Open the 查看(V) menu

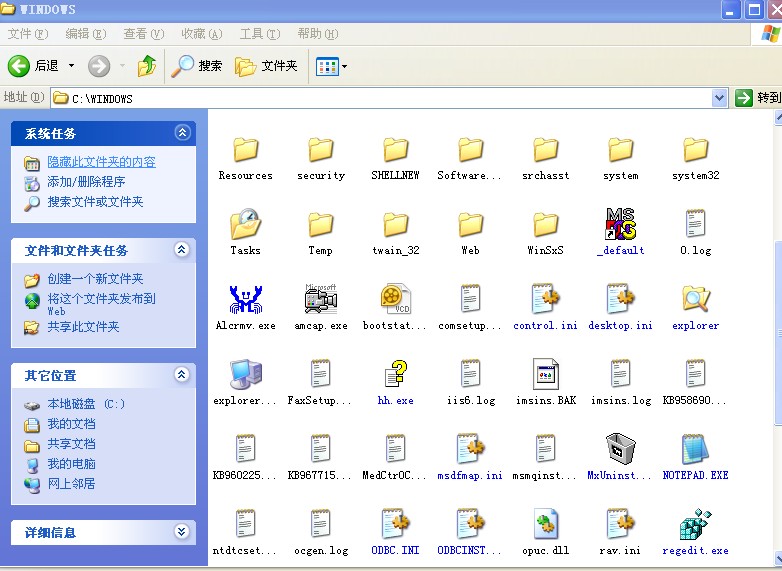[144, 34]
